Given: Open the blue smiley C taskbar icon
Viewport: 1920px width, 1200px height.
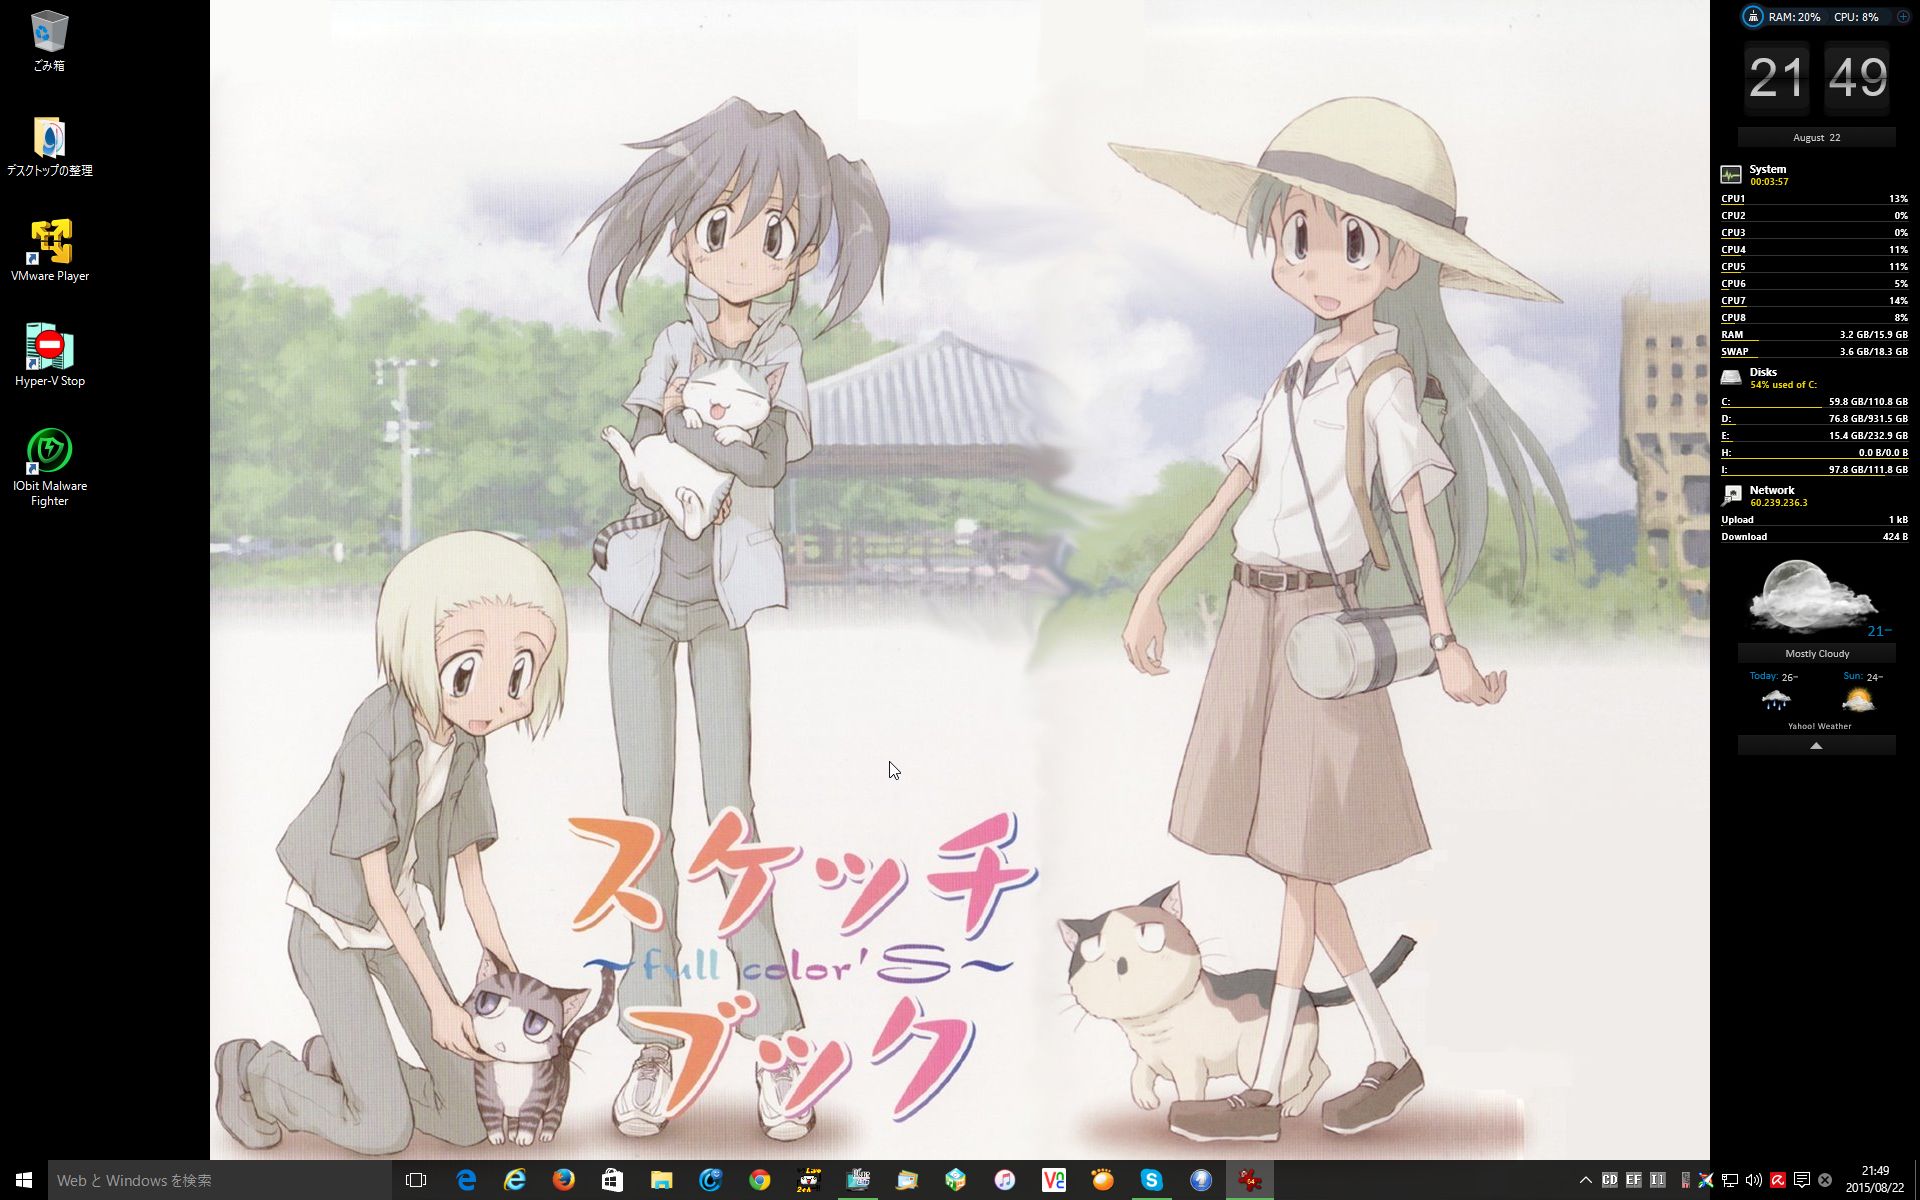Looking at the screenshot, I should pos(711,1180).
